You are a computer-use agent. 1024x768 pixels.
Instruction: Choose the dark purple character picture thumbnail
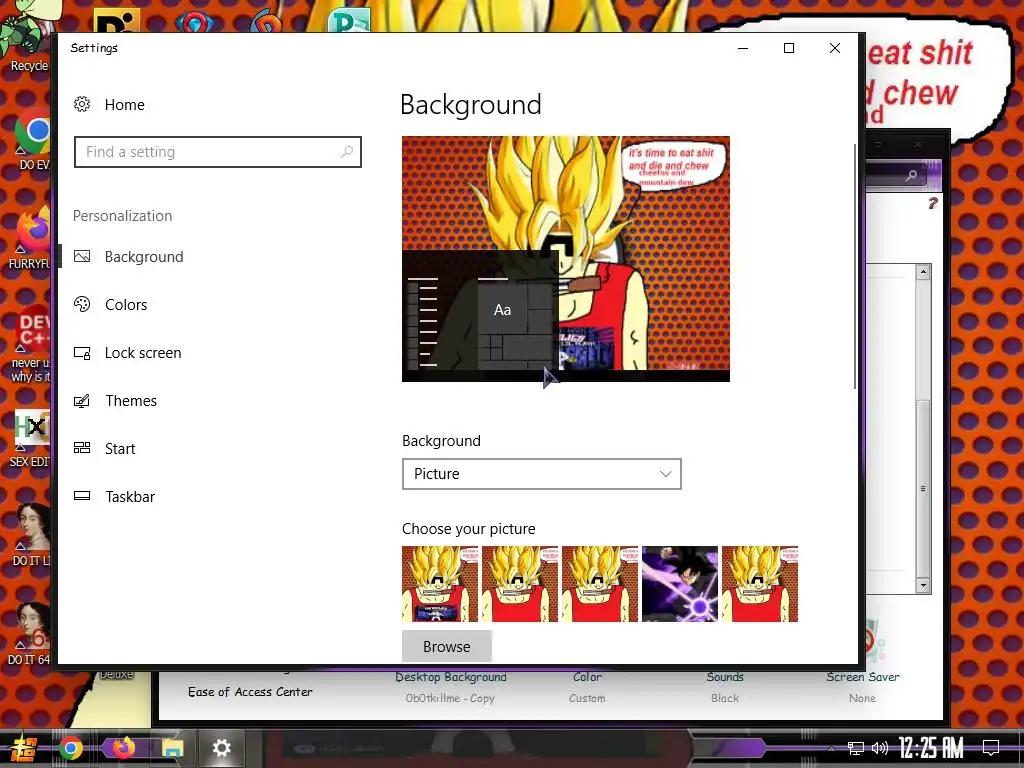pos(680,584)
